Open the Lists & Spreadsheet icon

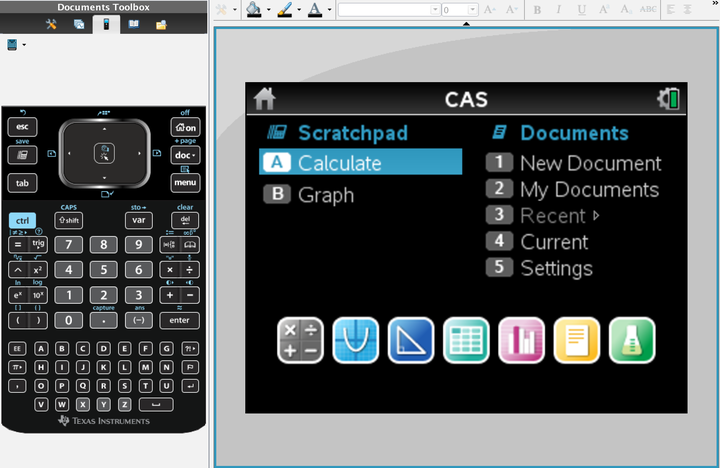pyautogui.click(x=466, y=340)
